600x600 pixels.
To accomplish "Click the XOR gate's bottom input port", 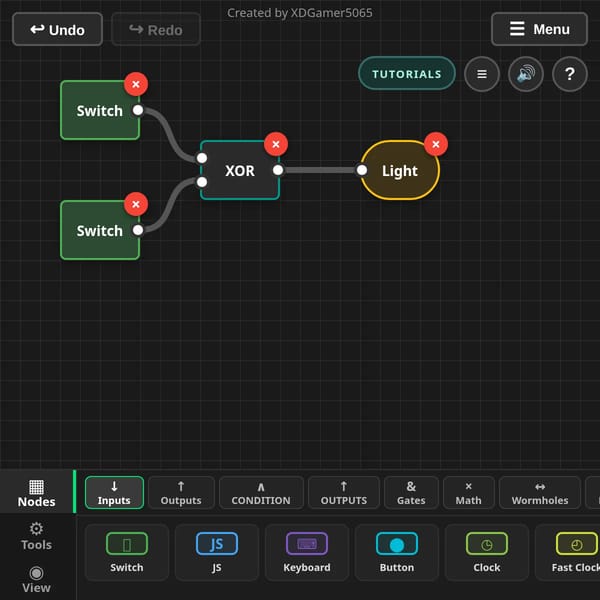I will (202, 182).
